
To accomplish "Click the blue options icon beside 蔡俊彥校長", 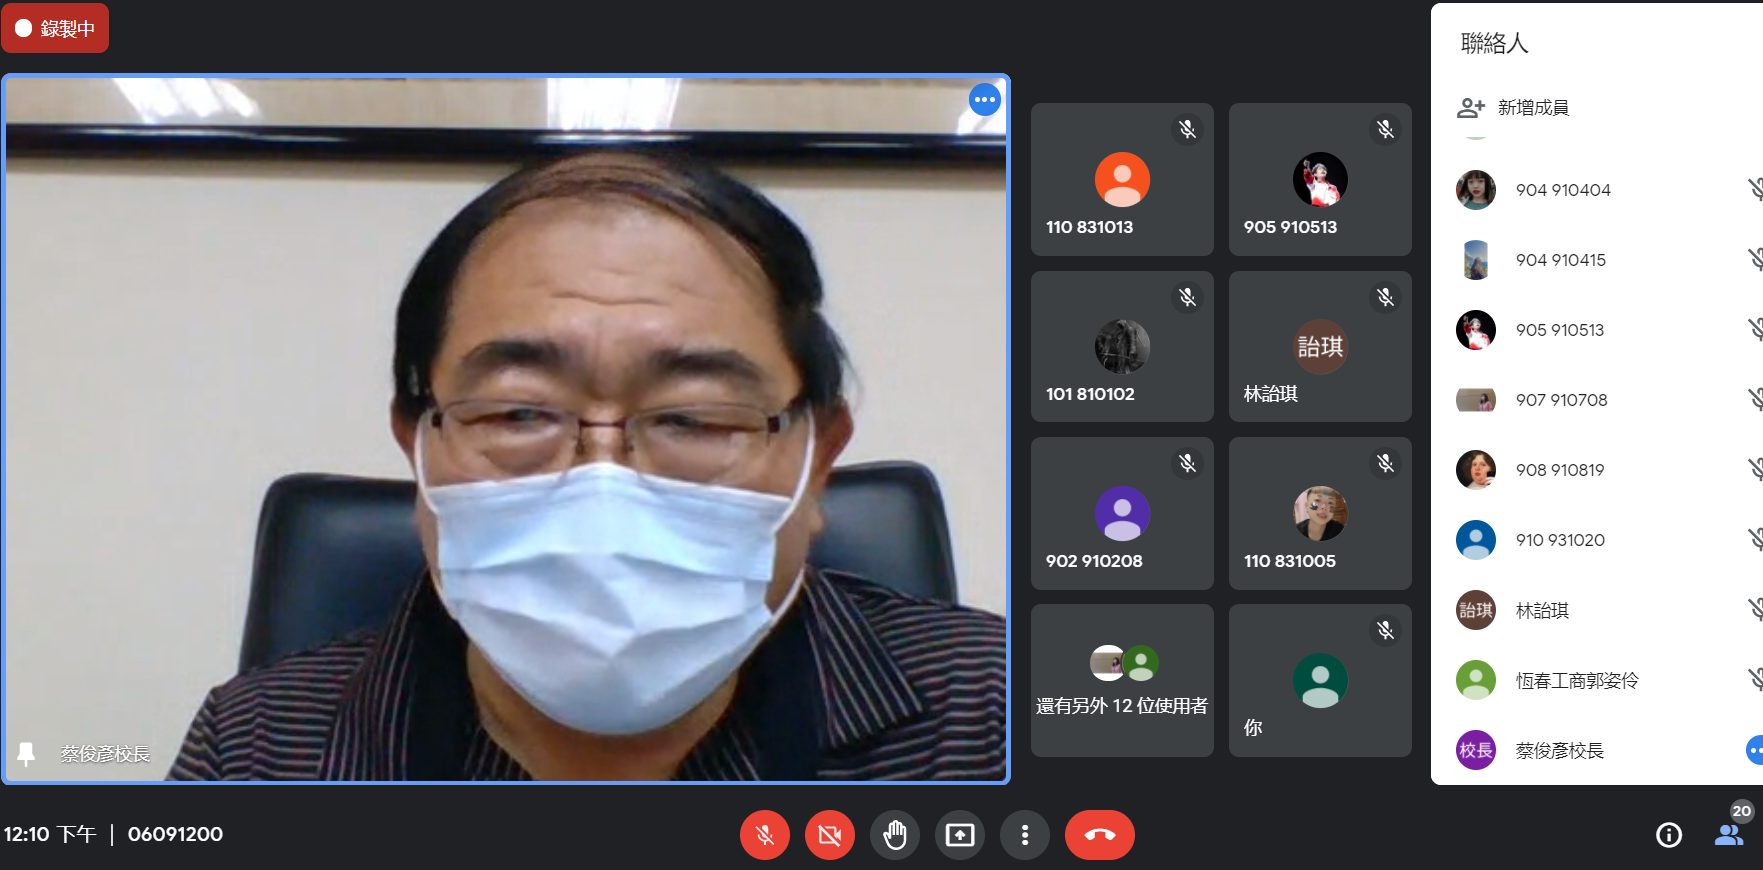I will click(x=1755, y=750).
